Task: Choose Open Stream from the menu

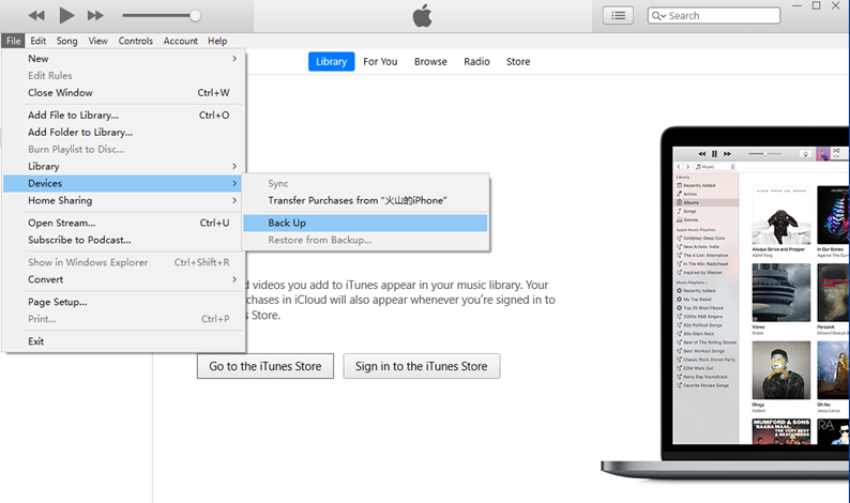Action: tap(124, 223)
